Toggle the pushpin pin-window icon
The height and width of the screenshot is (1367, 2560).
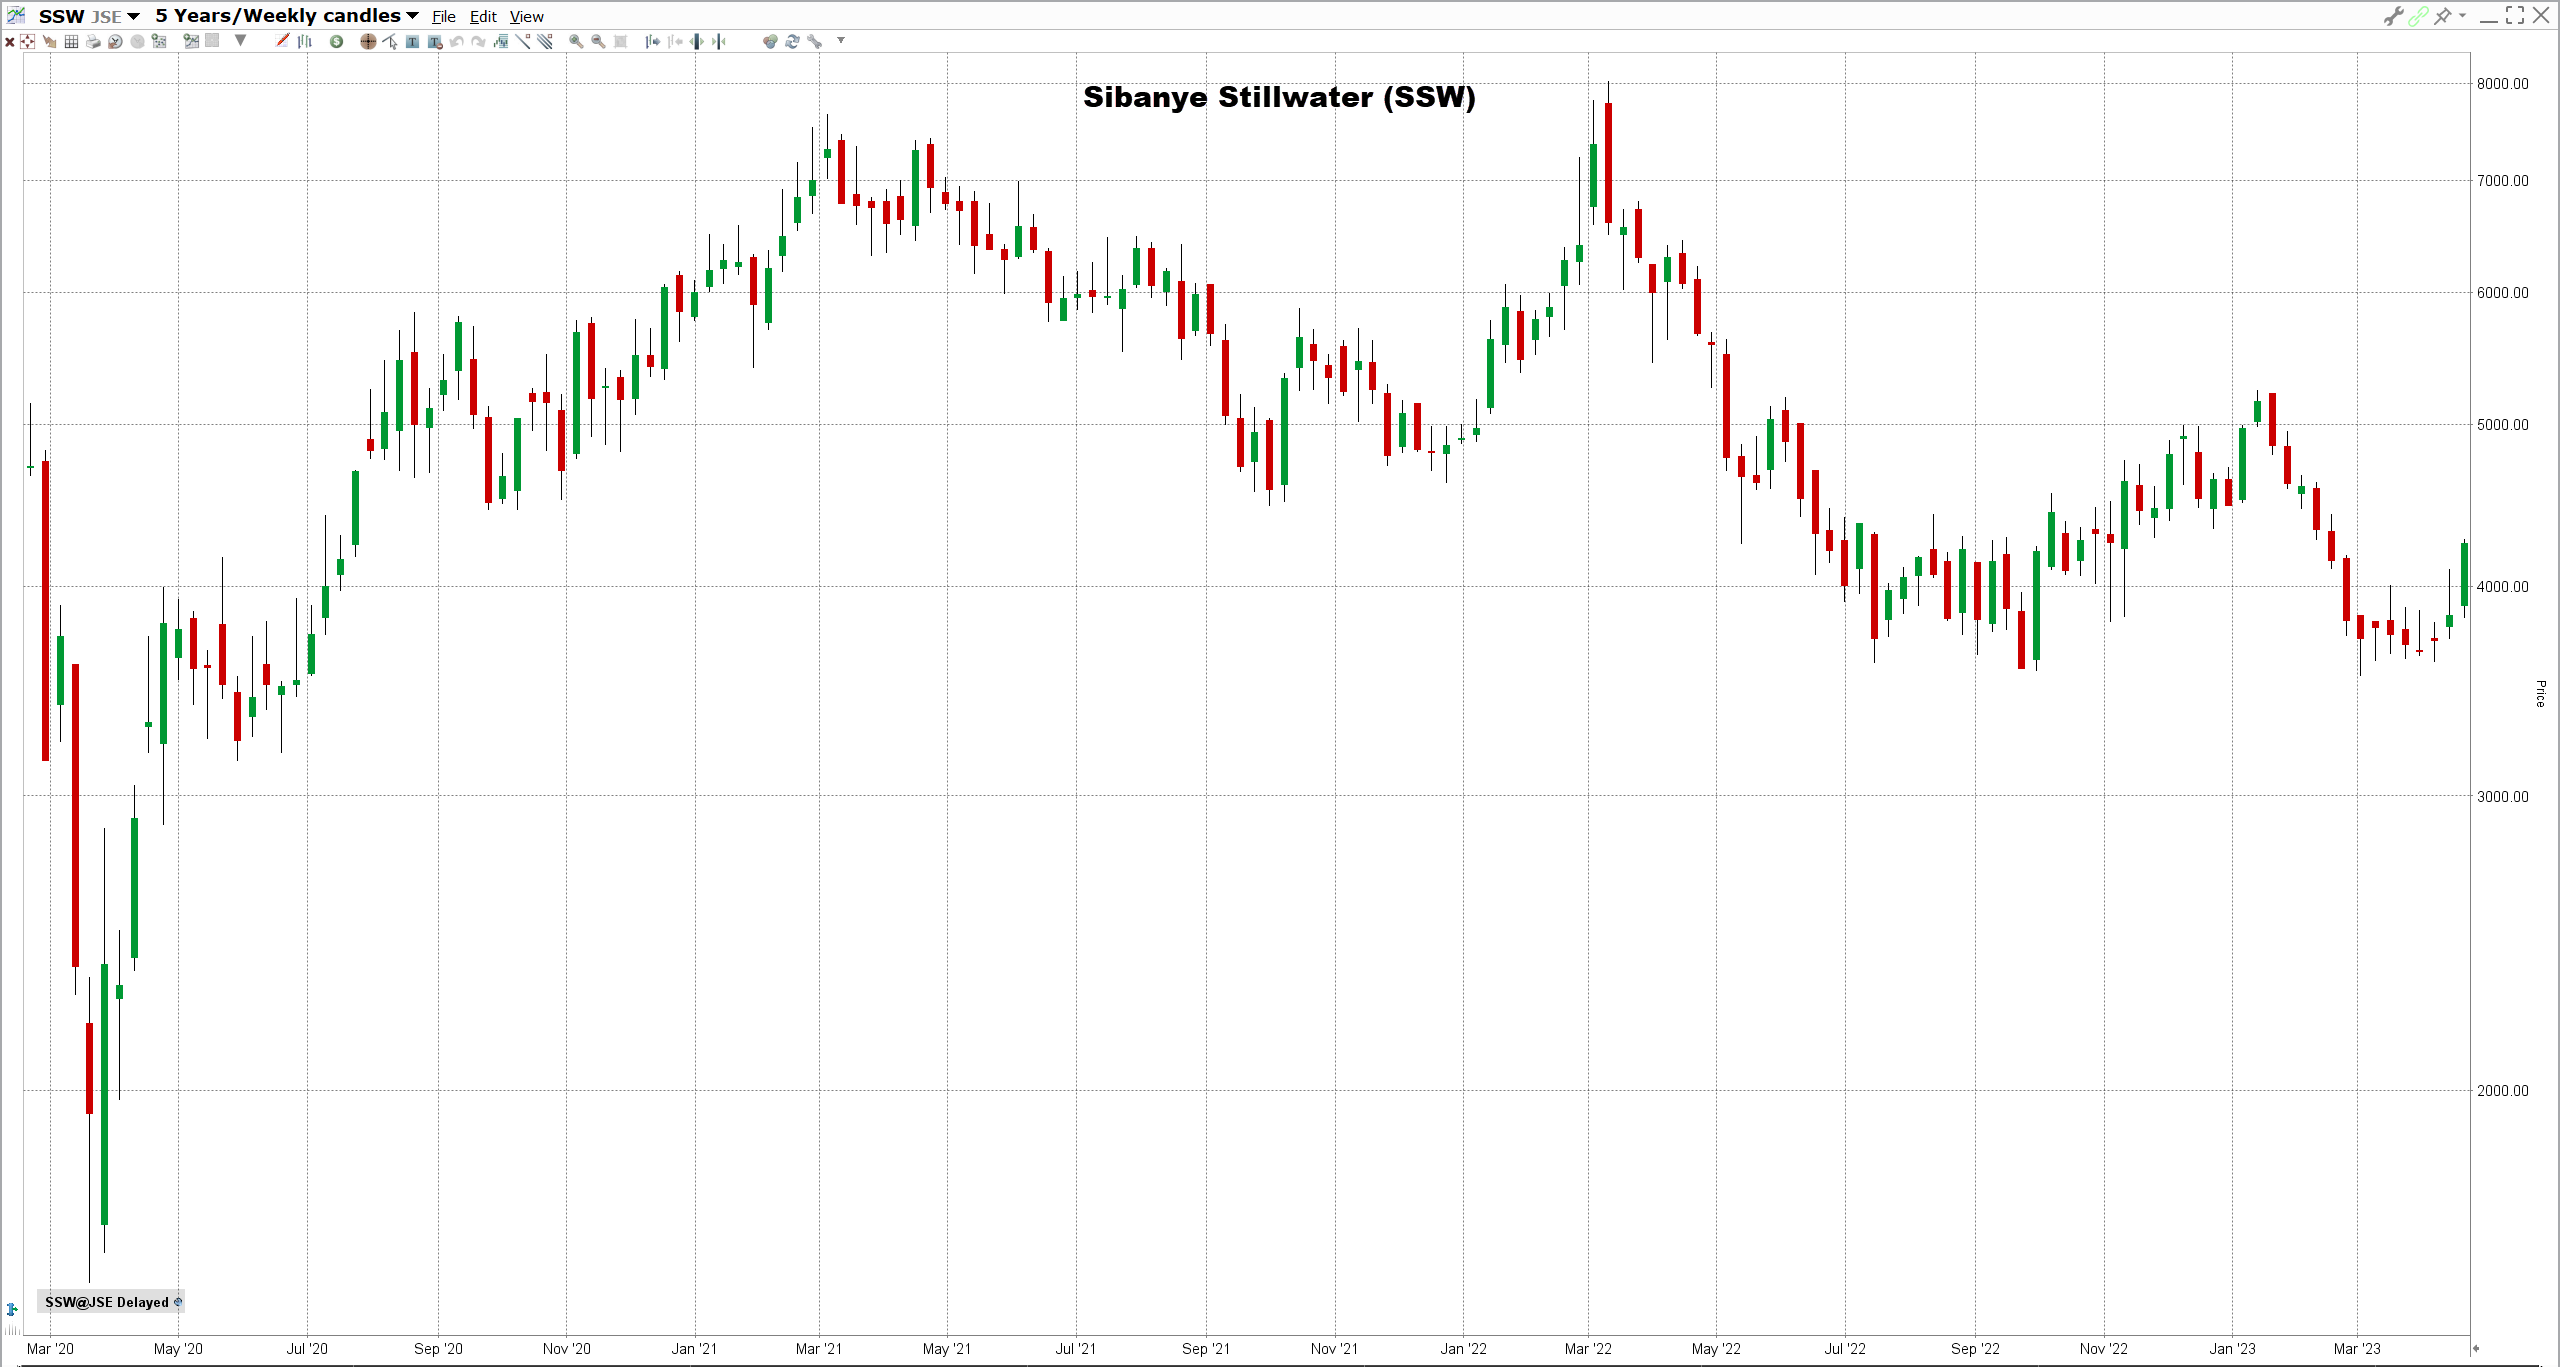2443,16
